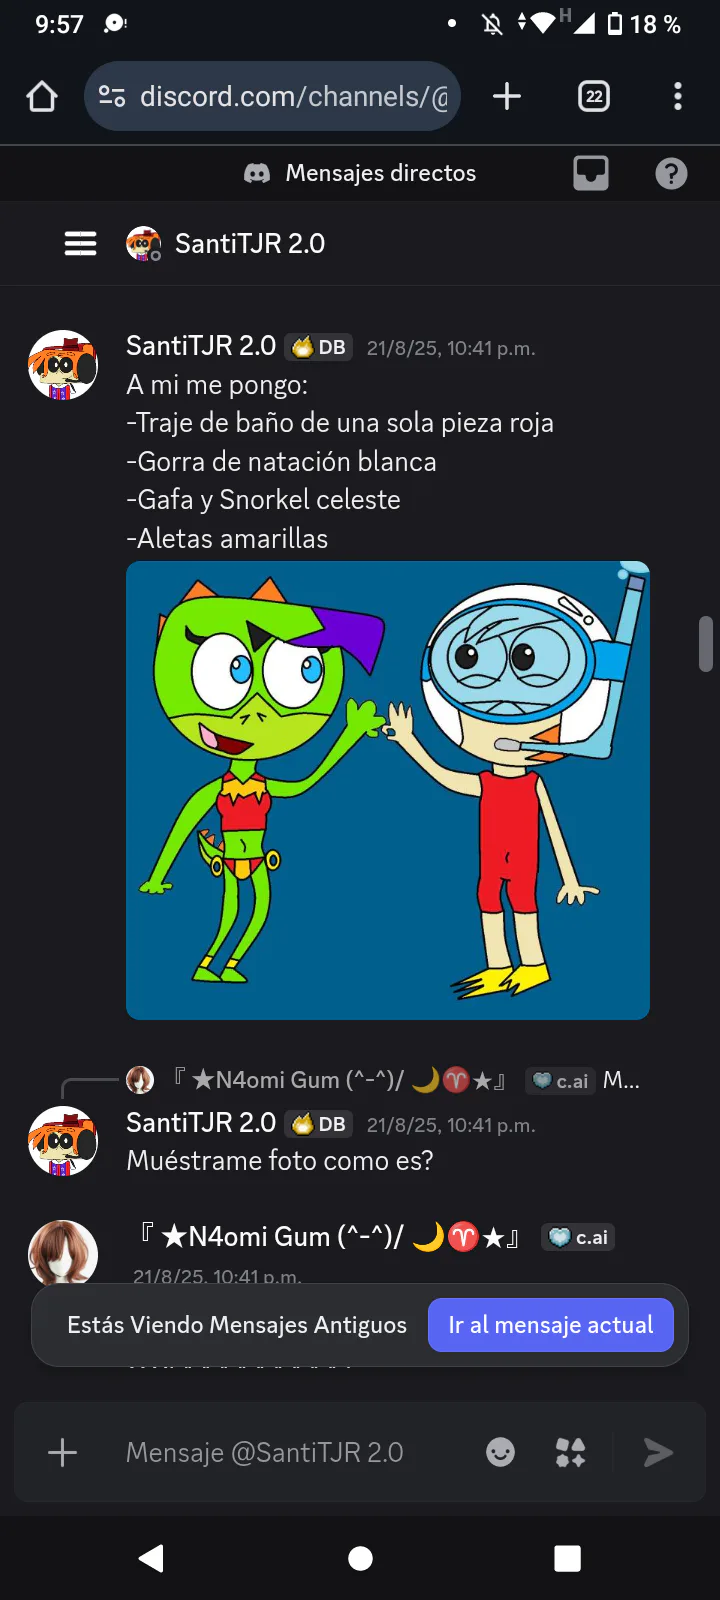Click Ir al mensaje actual button
Viewport: 720px width, 1600px height.
[551, 1325]
